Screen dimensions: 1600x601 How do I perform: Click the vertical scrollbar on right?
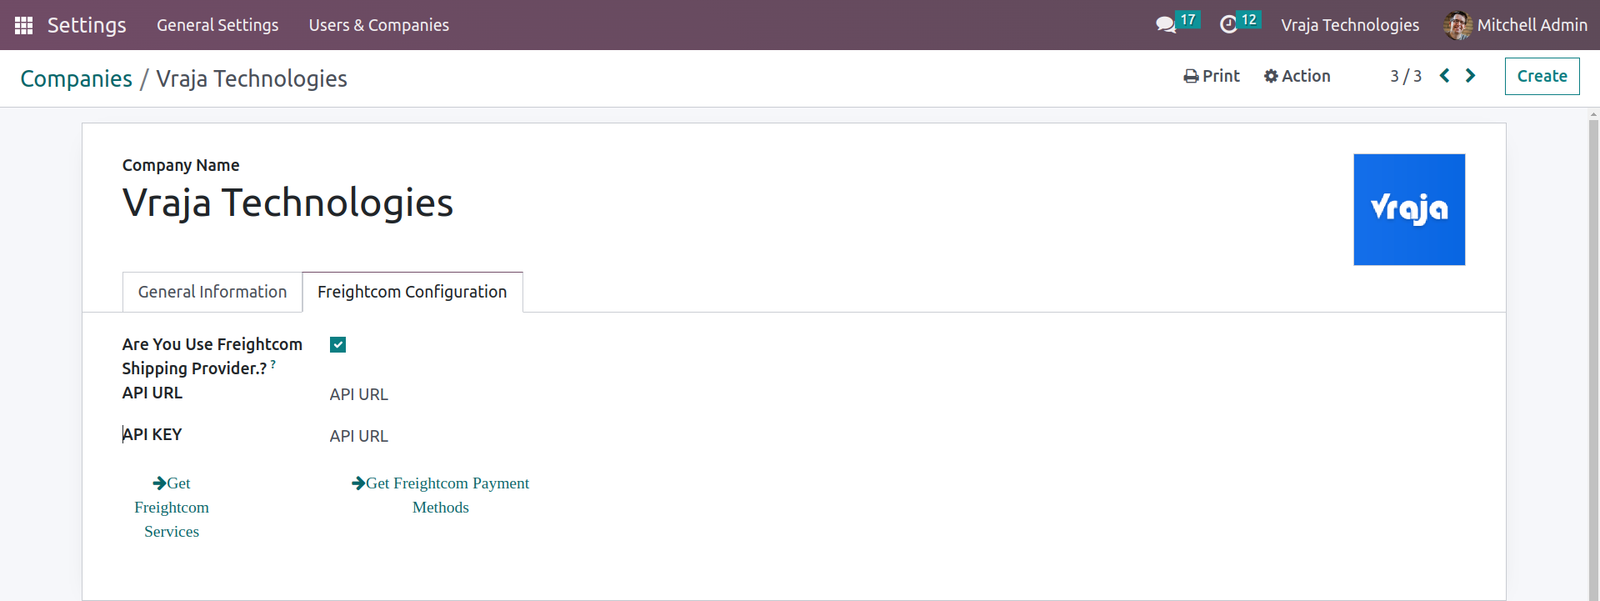pos(1593,355)
